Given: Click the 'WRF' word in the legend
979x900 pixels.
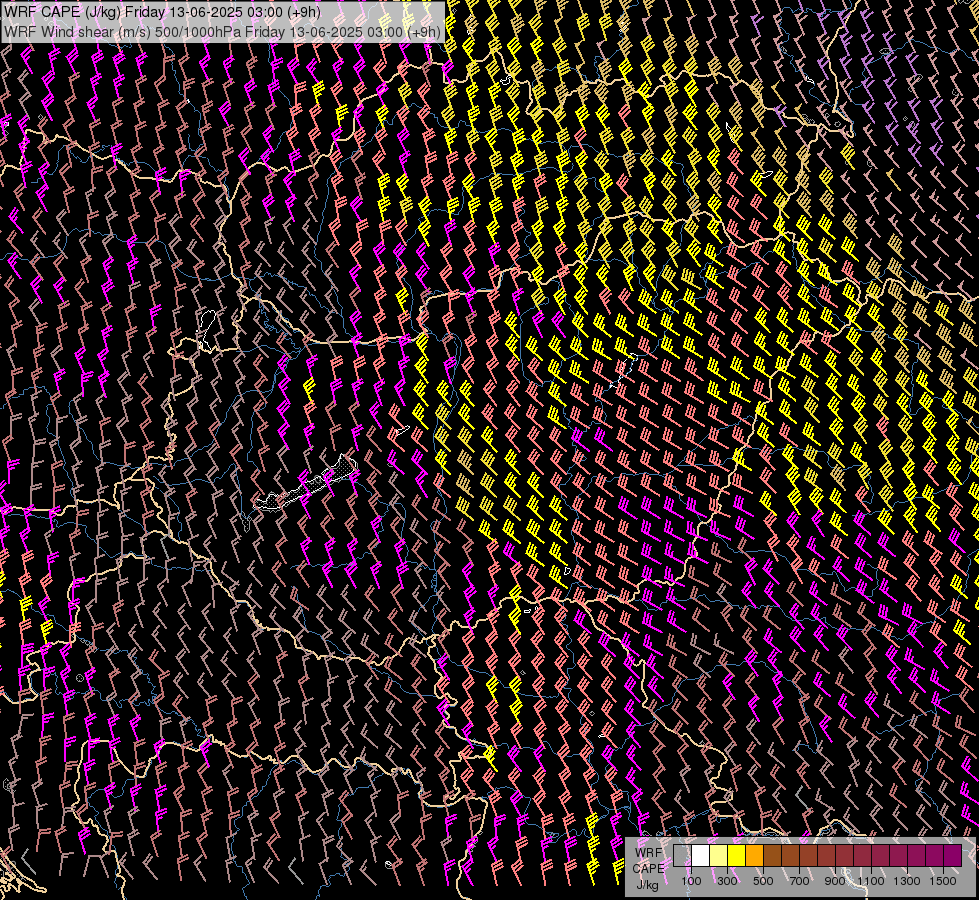Looking at the screenshot, I should [x=649, y=853].
